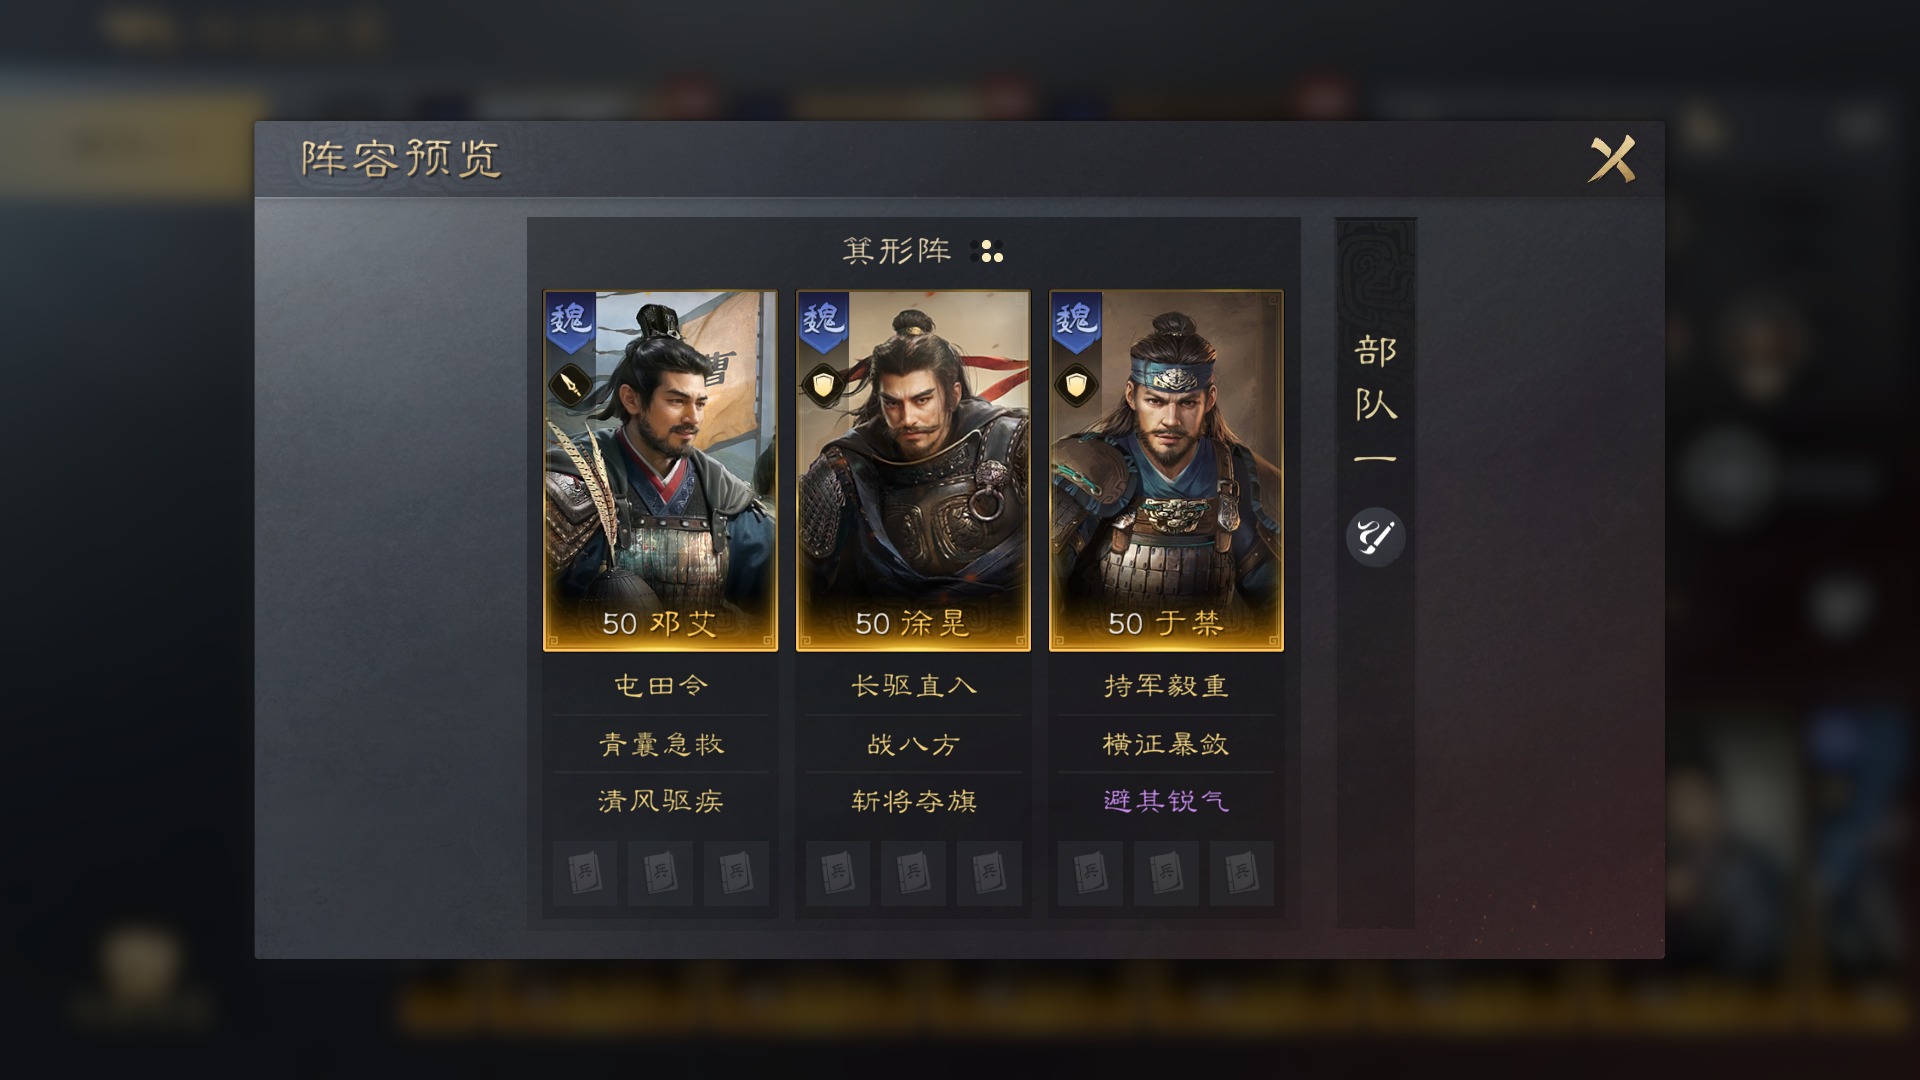Viewport: 1920px width, 1080px height.
Task: Select the 横征暴敛 skill
Action: [x=1166, y=744]
